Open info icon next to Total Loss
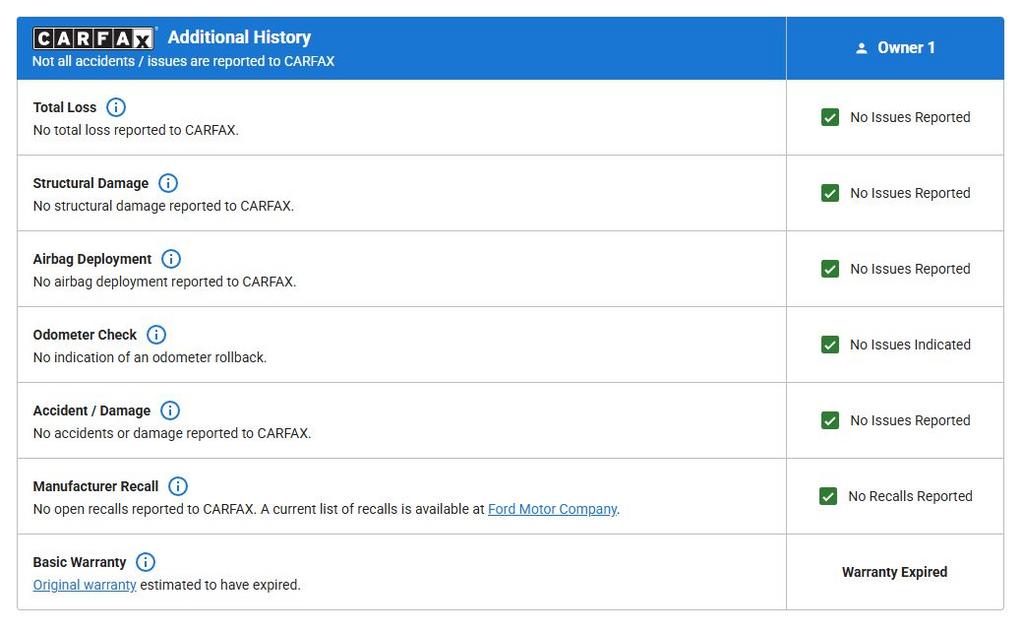This screenshot has width=1024, height=631. [x=116, y=107]
